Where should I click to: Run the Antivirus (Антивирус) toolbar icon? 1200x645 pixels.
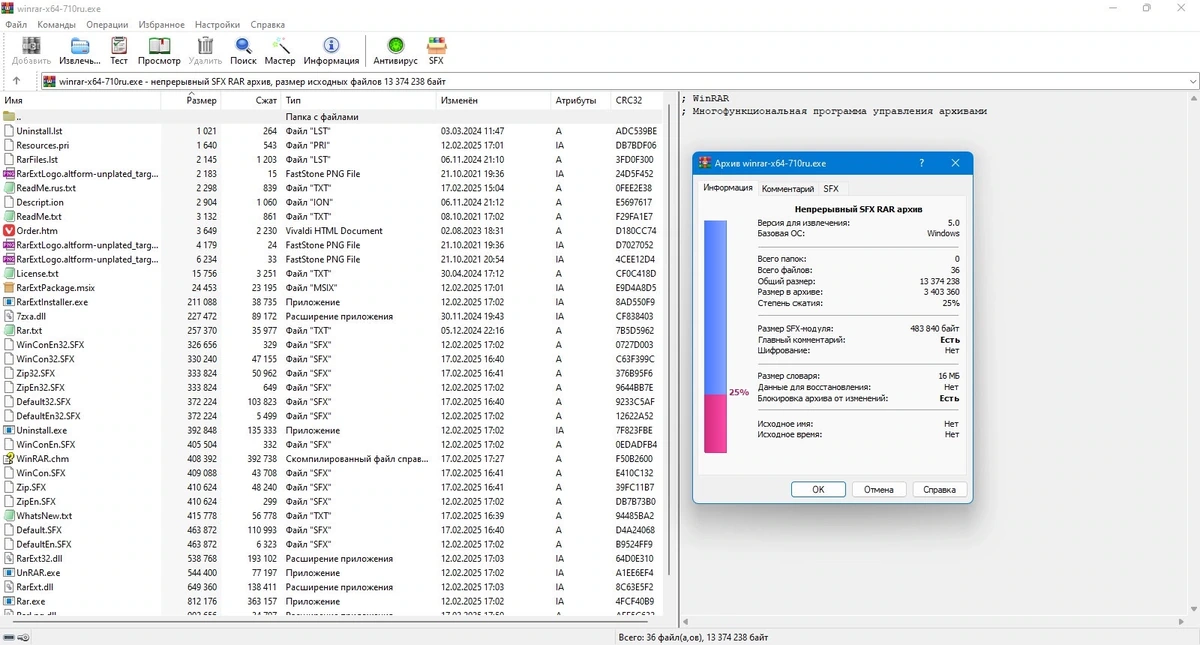point(395,46)
